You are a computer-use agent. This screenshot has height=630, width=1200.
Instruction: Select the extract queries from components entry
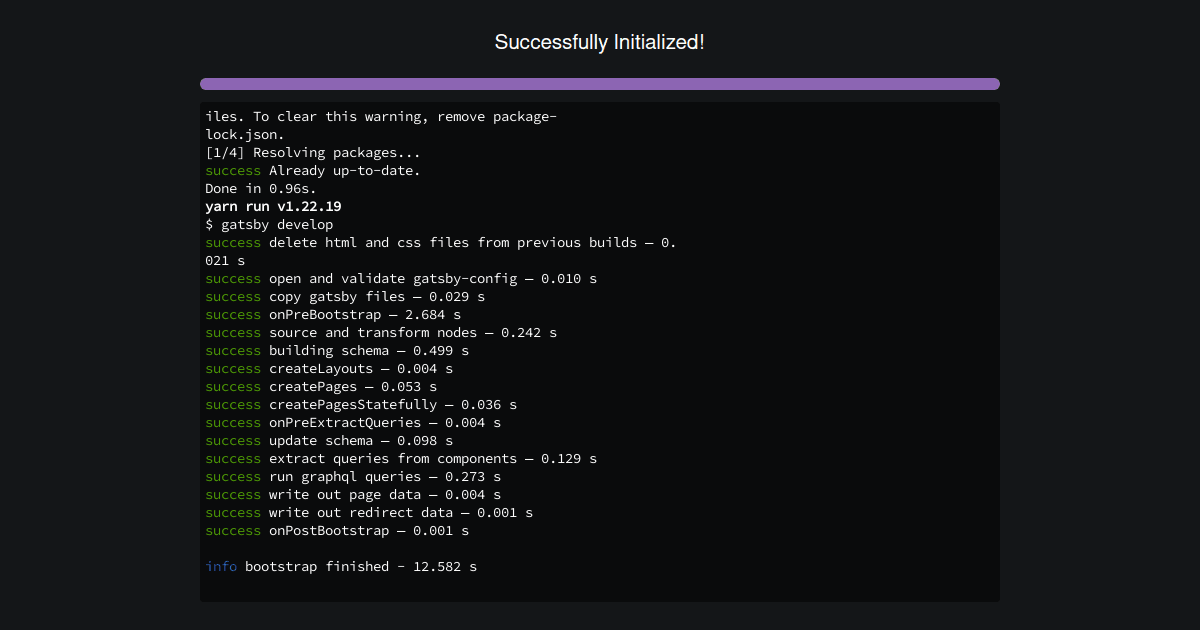(432, 458)
